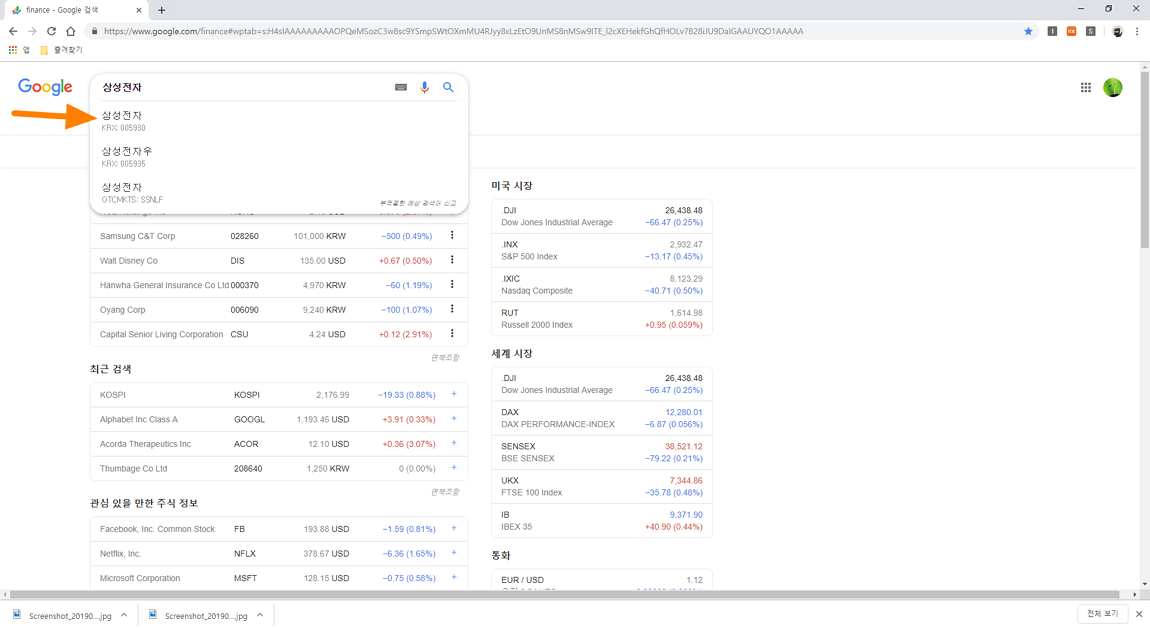Click the 전체 보기 downloads button
This screenshot has width=1150, height=629.
[x=1102, y=614]
